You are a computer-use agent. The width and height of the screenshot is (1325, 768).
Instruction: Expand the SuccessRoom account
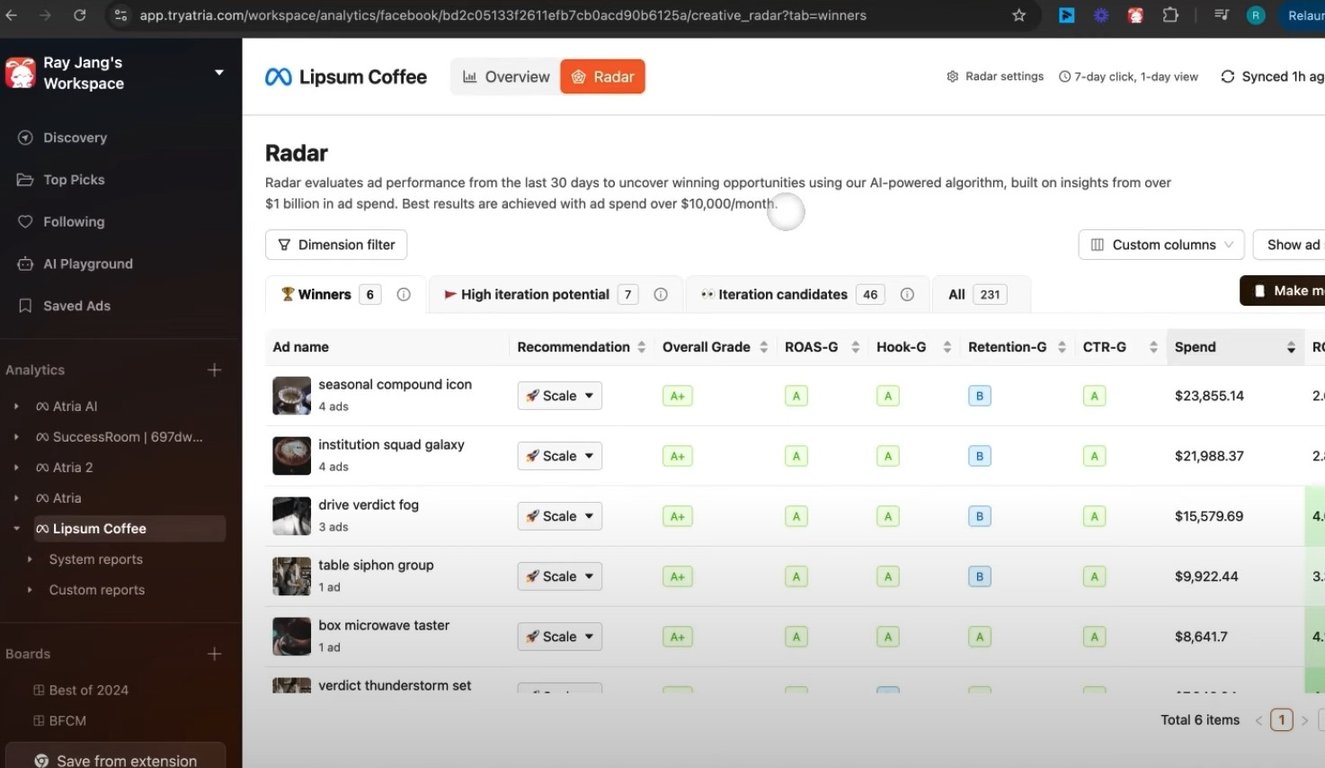point(16,437)
